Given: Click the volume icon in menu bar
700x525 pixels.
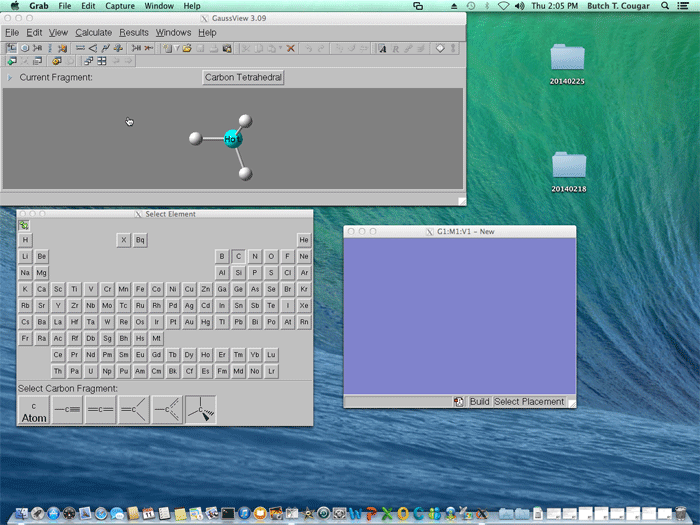Looking at the screenshot, I should 519,6.
